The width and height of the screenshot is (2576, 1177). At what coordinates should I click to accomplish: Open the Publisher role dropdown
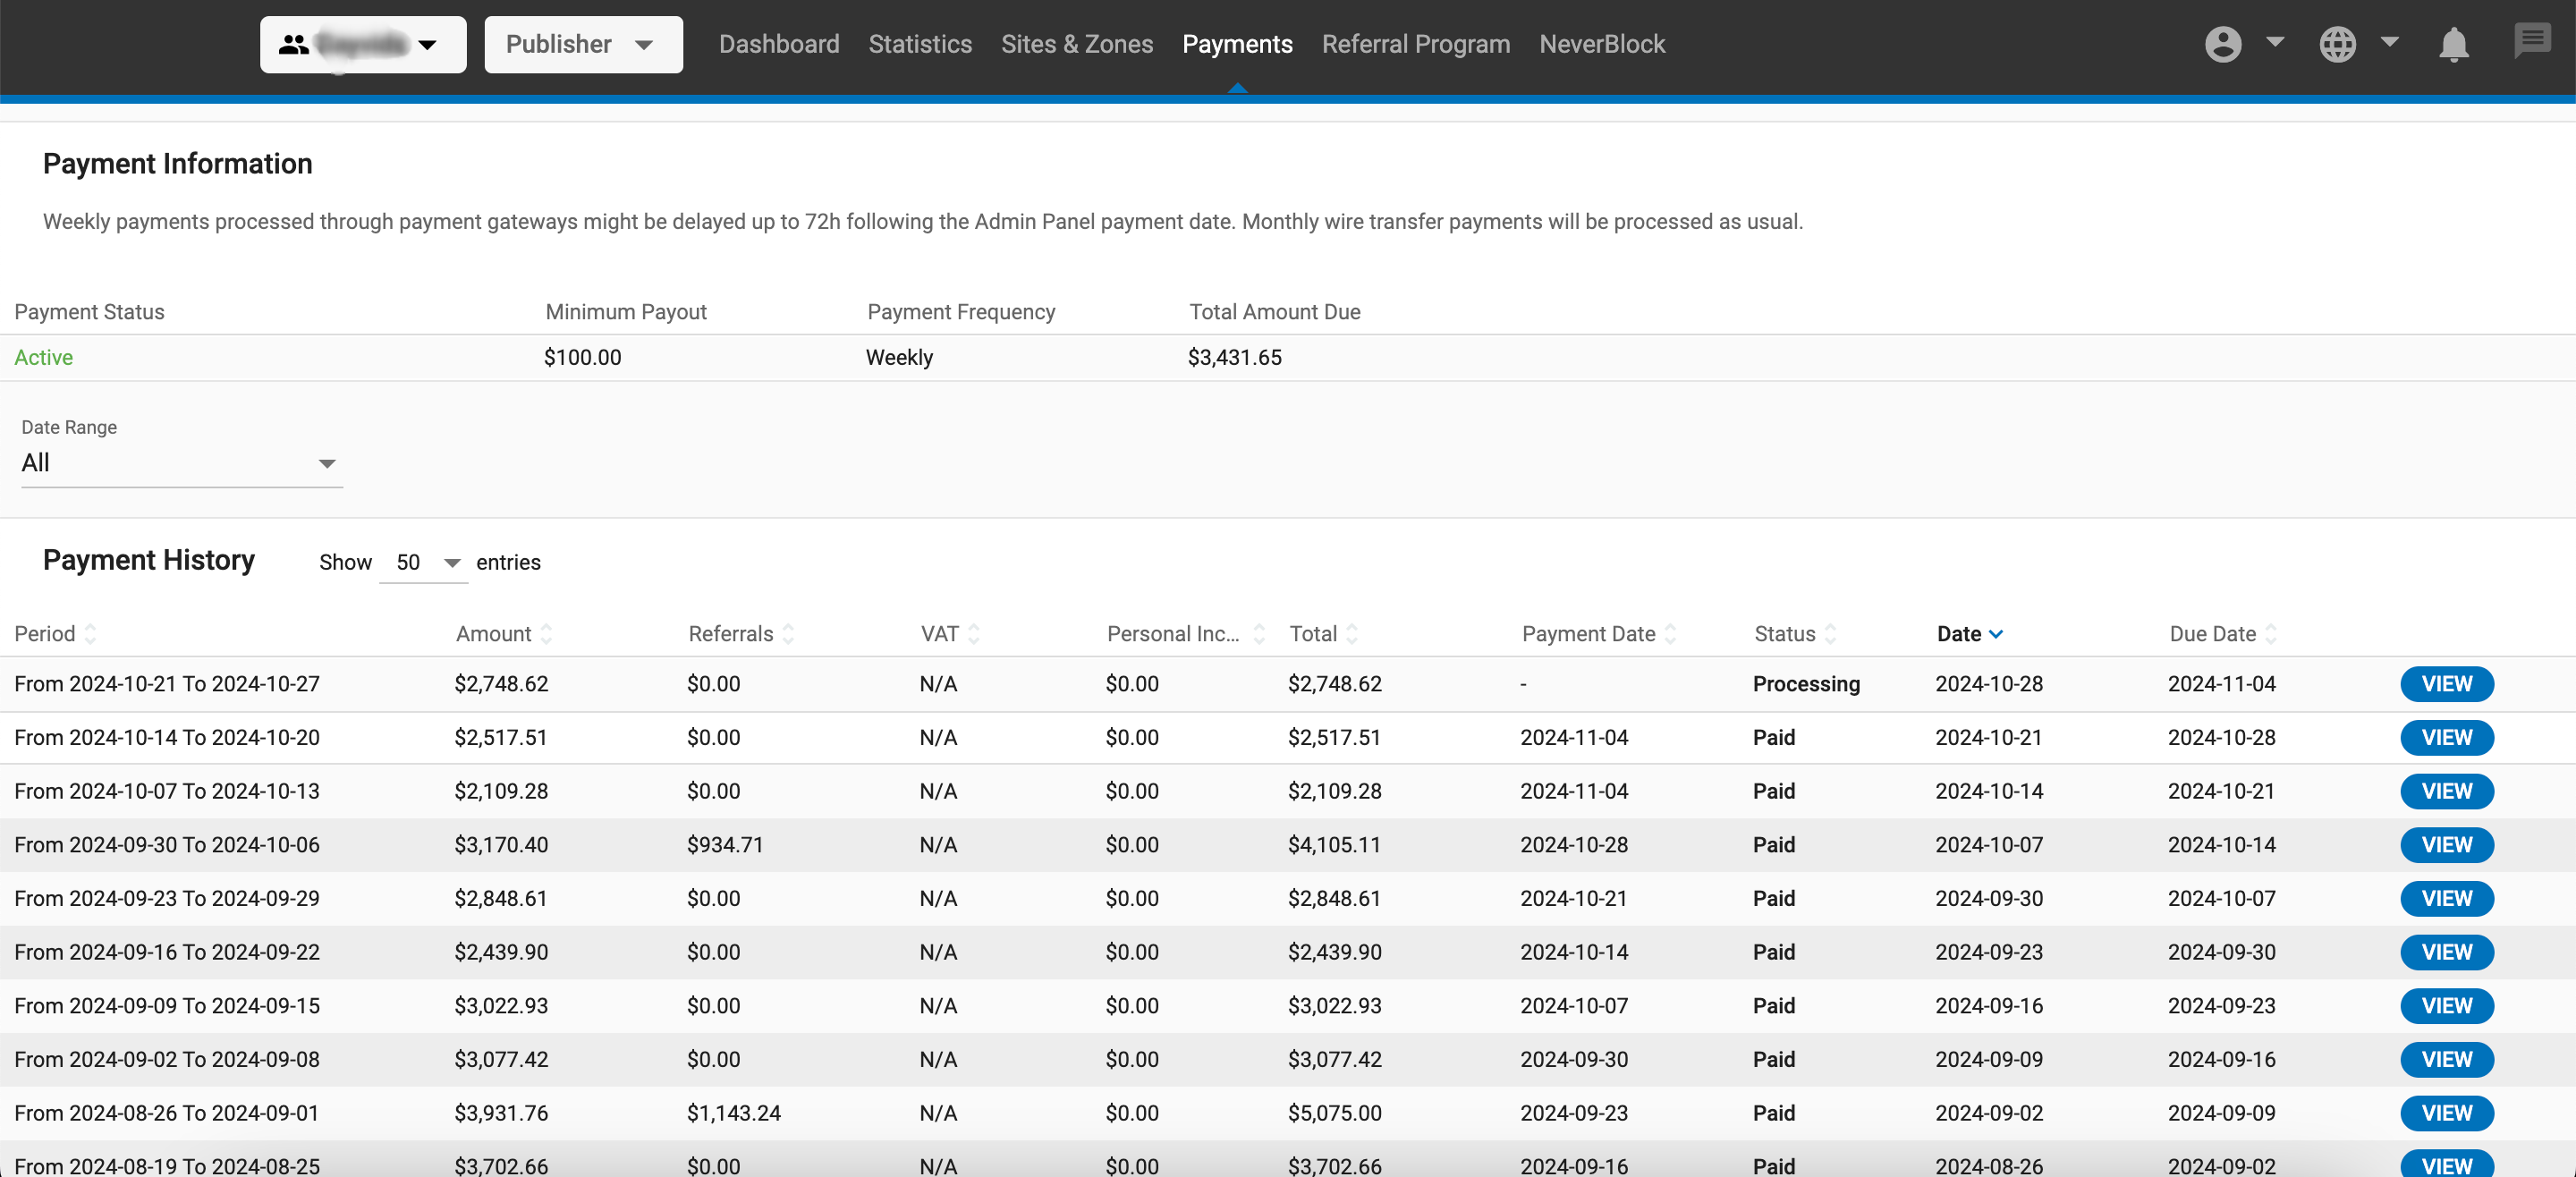click(x=583, y=44)
